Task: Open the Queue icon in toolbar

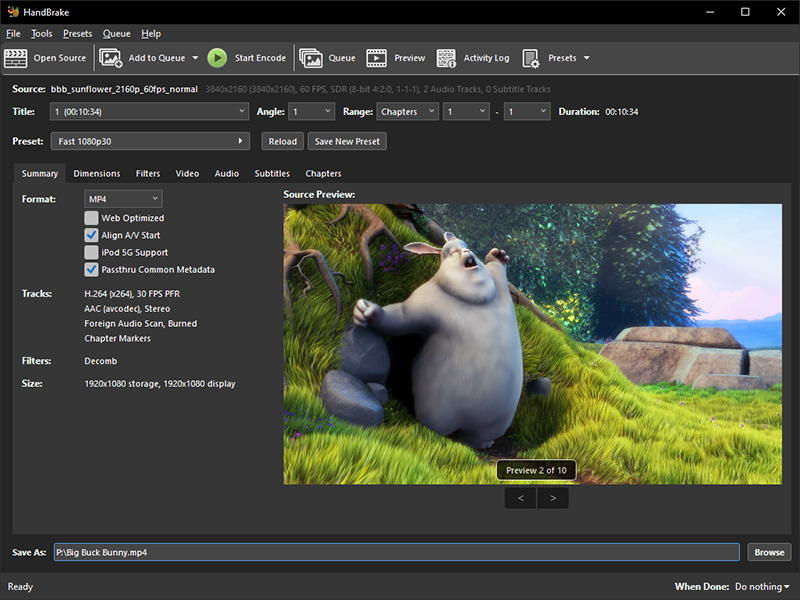Action: pyautogui.click(x=311, y=58)
